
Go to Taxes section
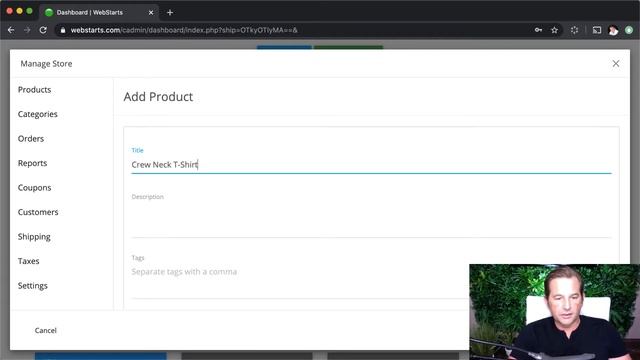[x=28, y=261]
